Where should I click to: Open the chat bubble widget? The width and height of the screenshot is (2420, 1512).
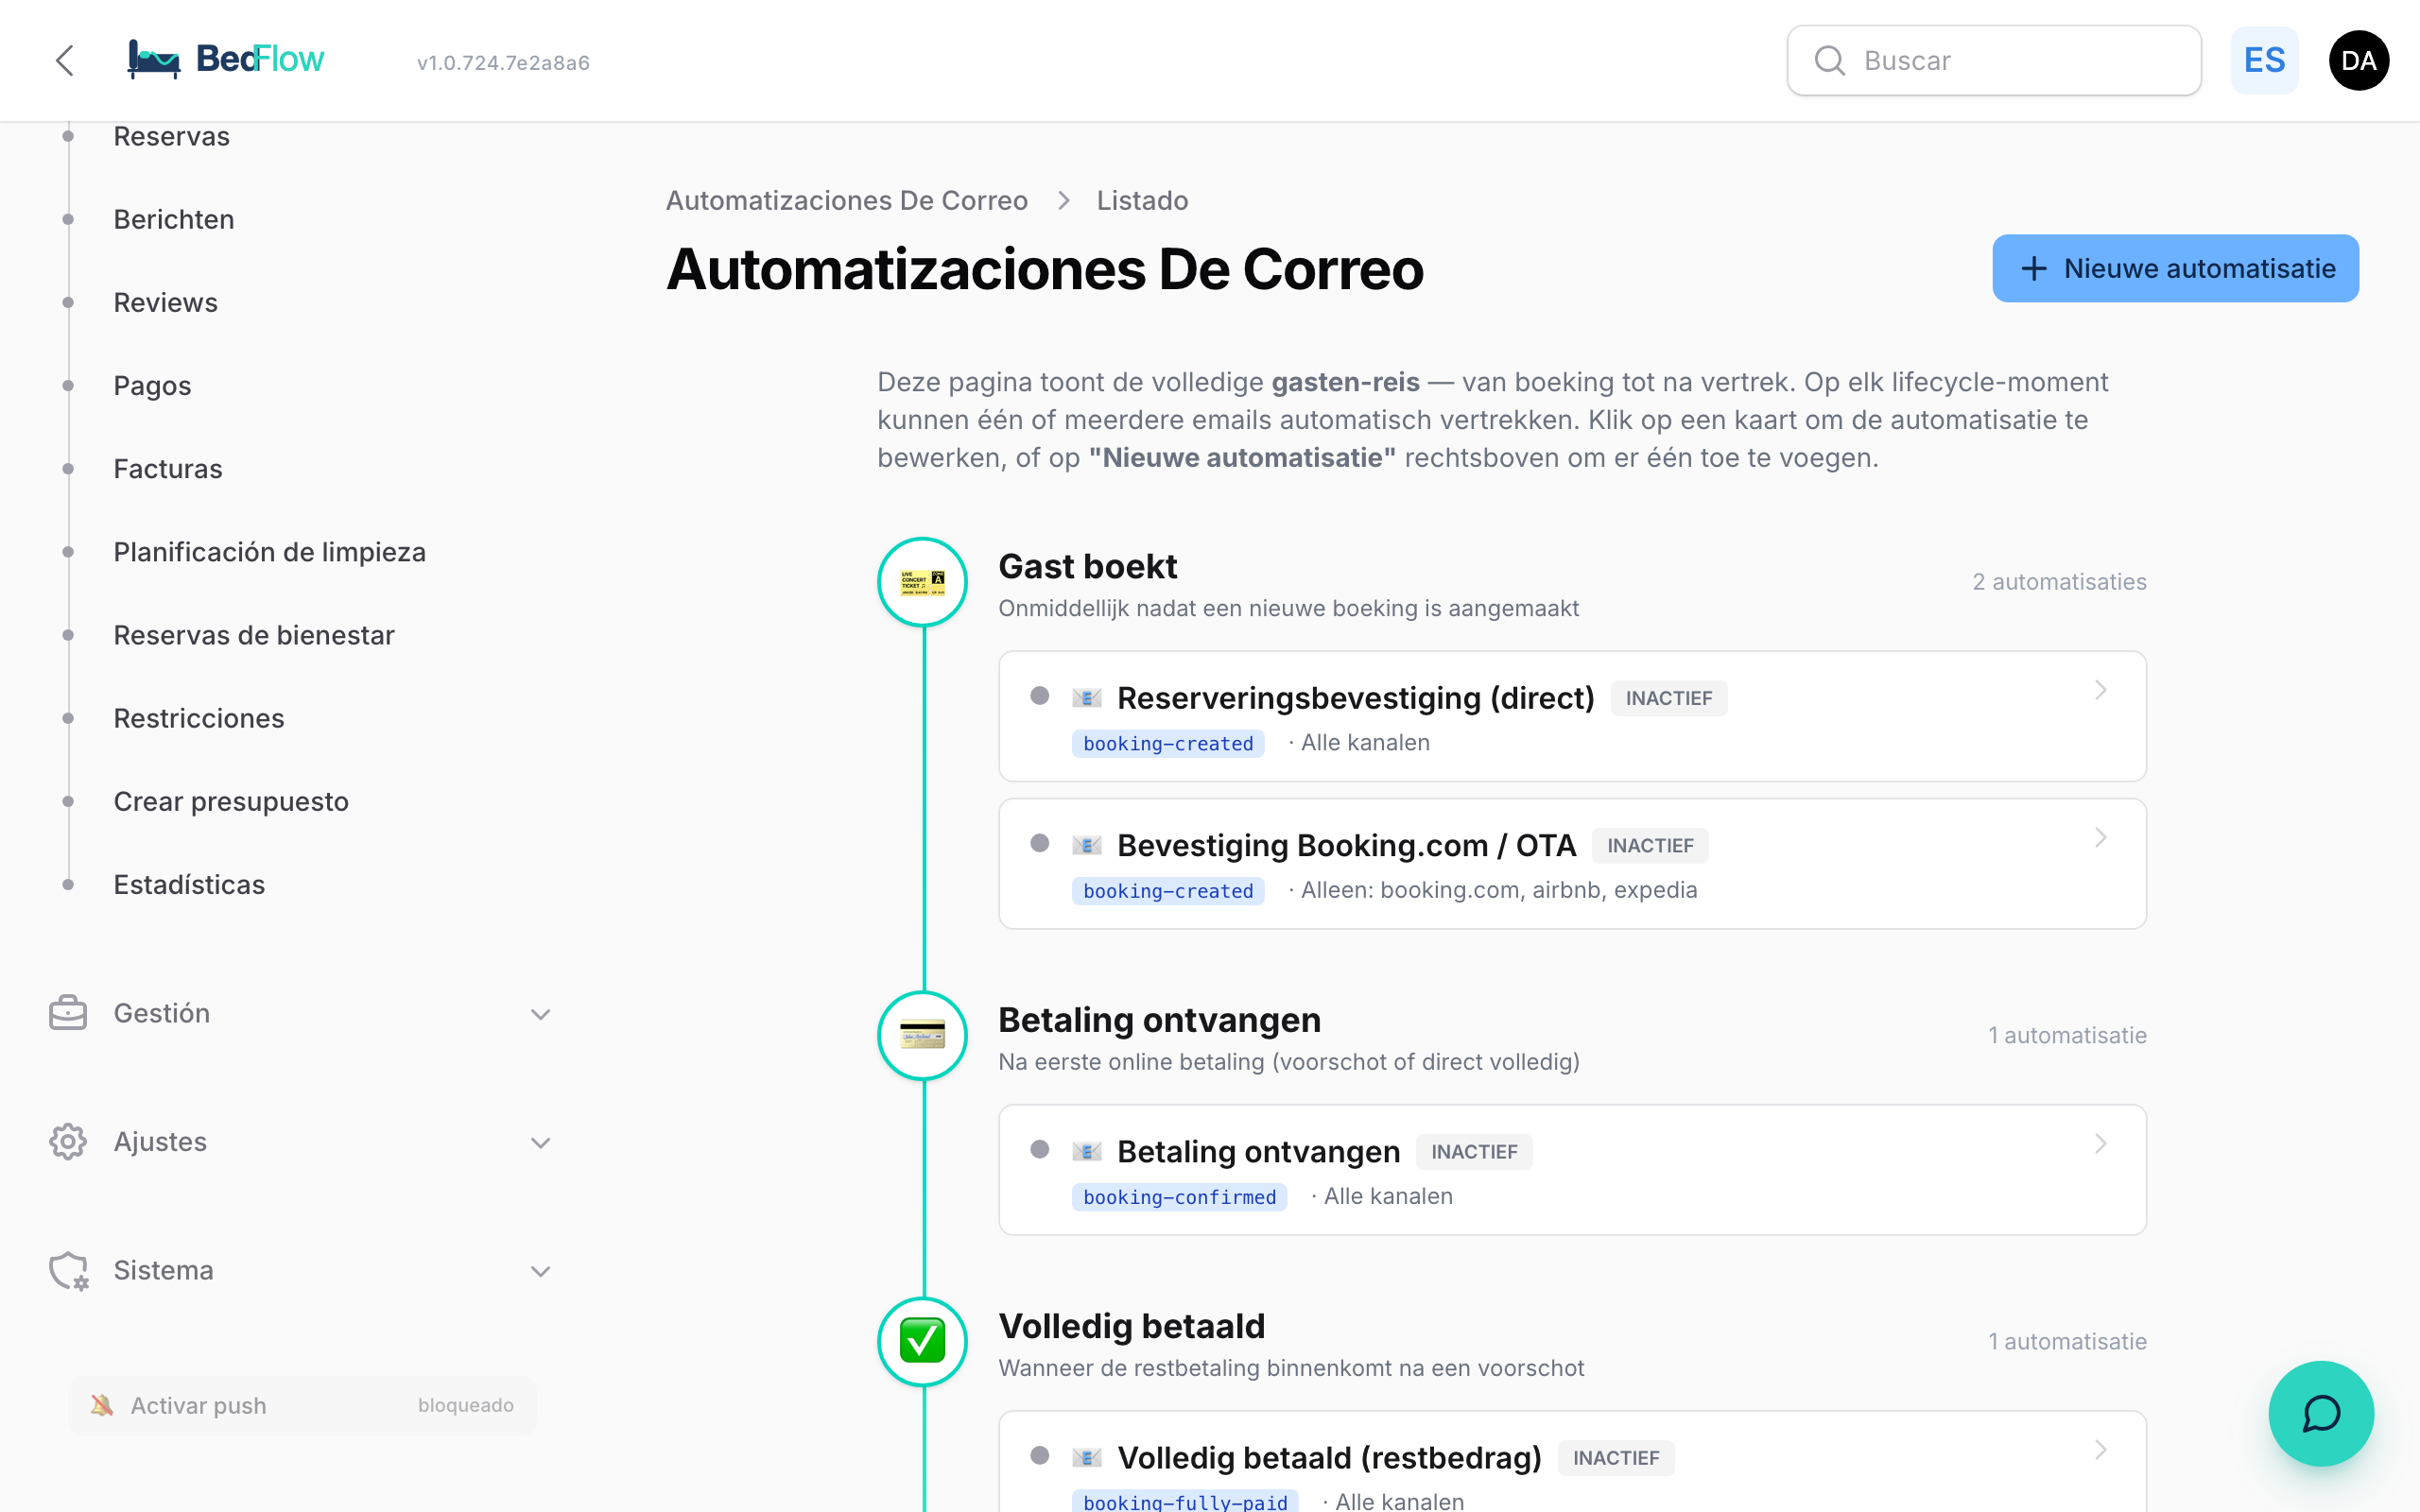[2320, 1413]
